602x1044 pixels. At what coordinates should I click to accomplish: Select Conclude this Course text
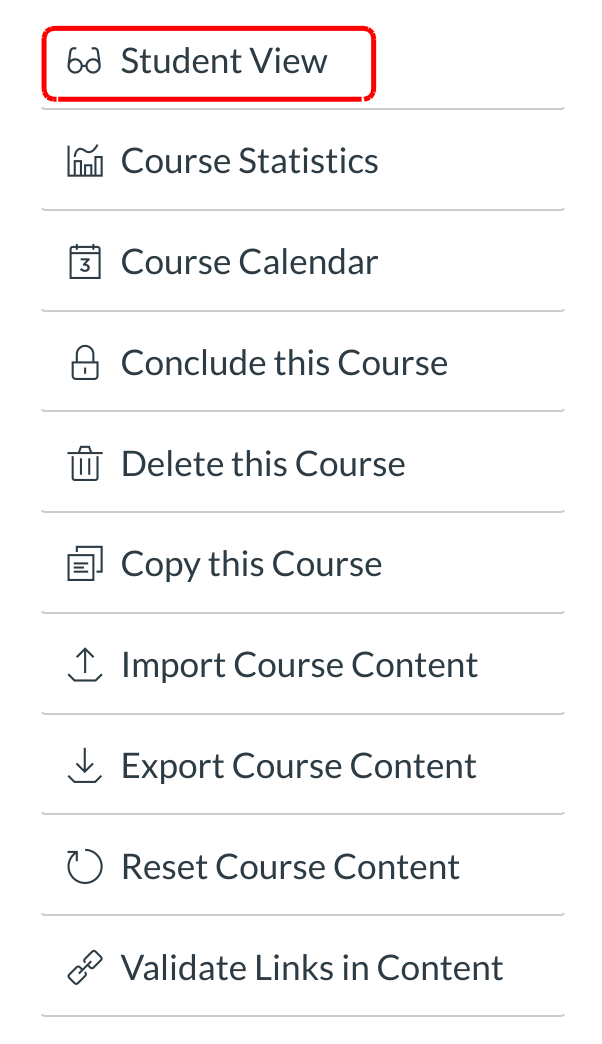(x=284, y=363)
